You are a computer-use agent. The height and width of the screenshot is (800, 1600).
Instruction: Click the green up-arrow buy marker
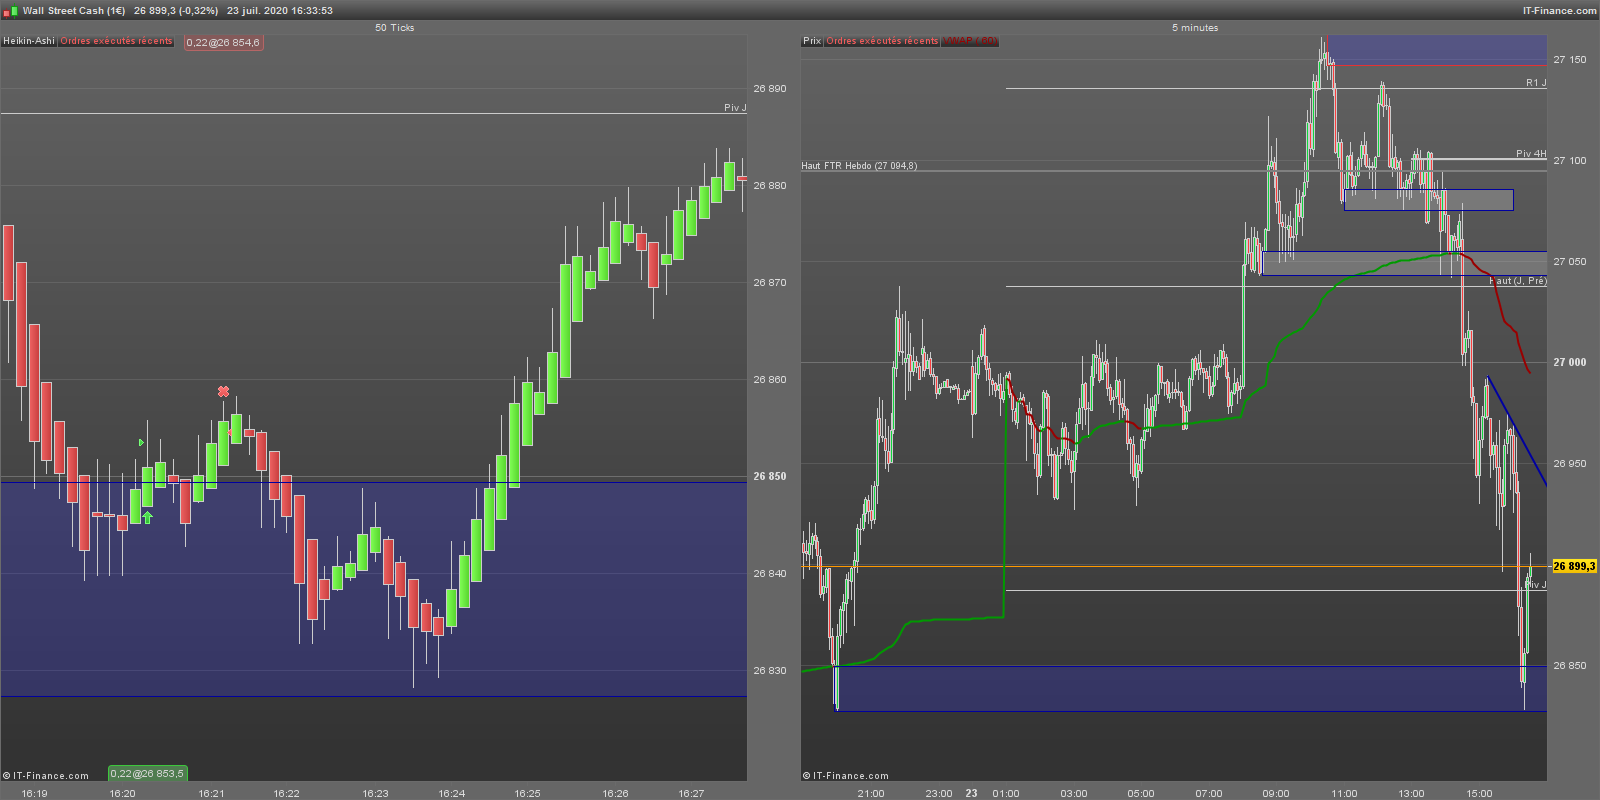coord(148,517)
